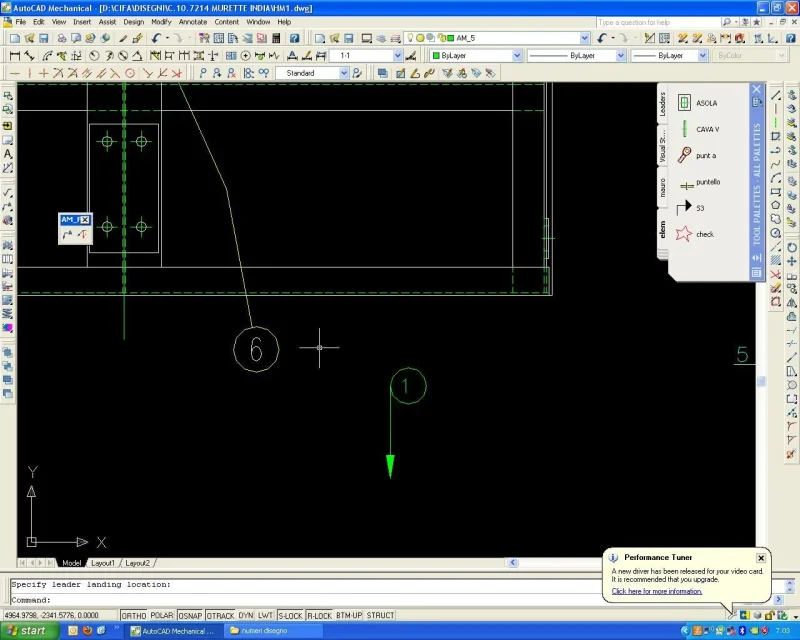The height and width of the screenshot is (640, 800).
Task: Select the Polygon draw tool
Action: click(x=776, y=205)
